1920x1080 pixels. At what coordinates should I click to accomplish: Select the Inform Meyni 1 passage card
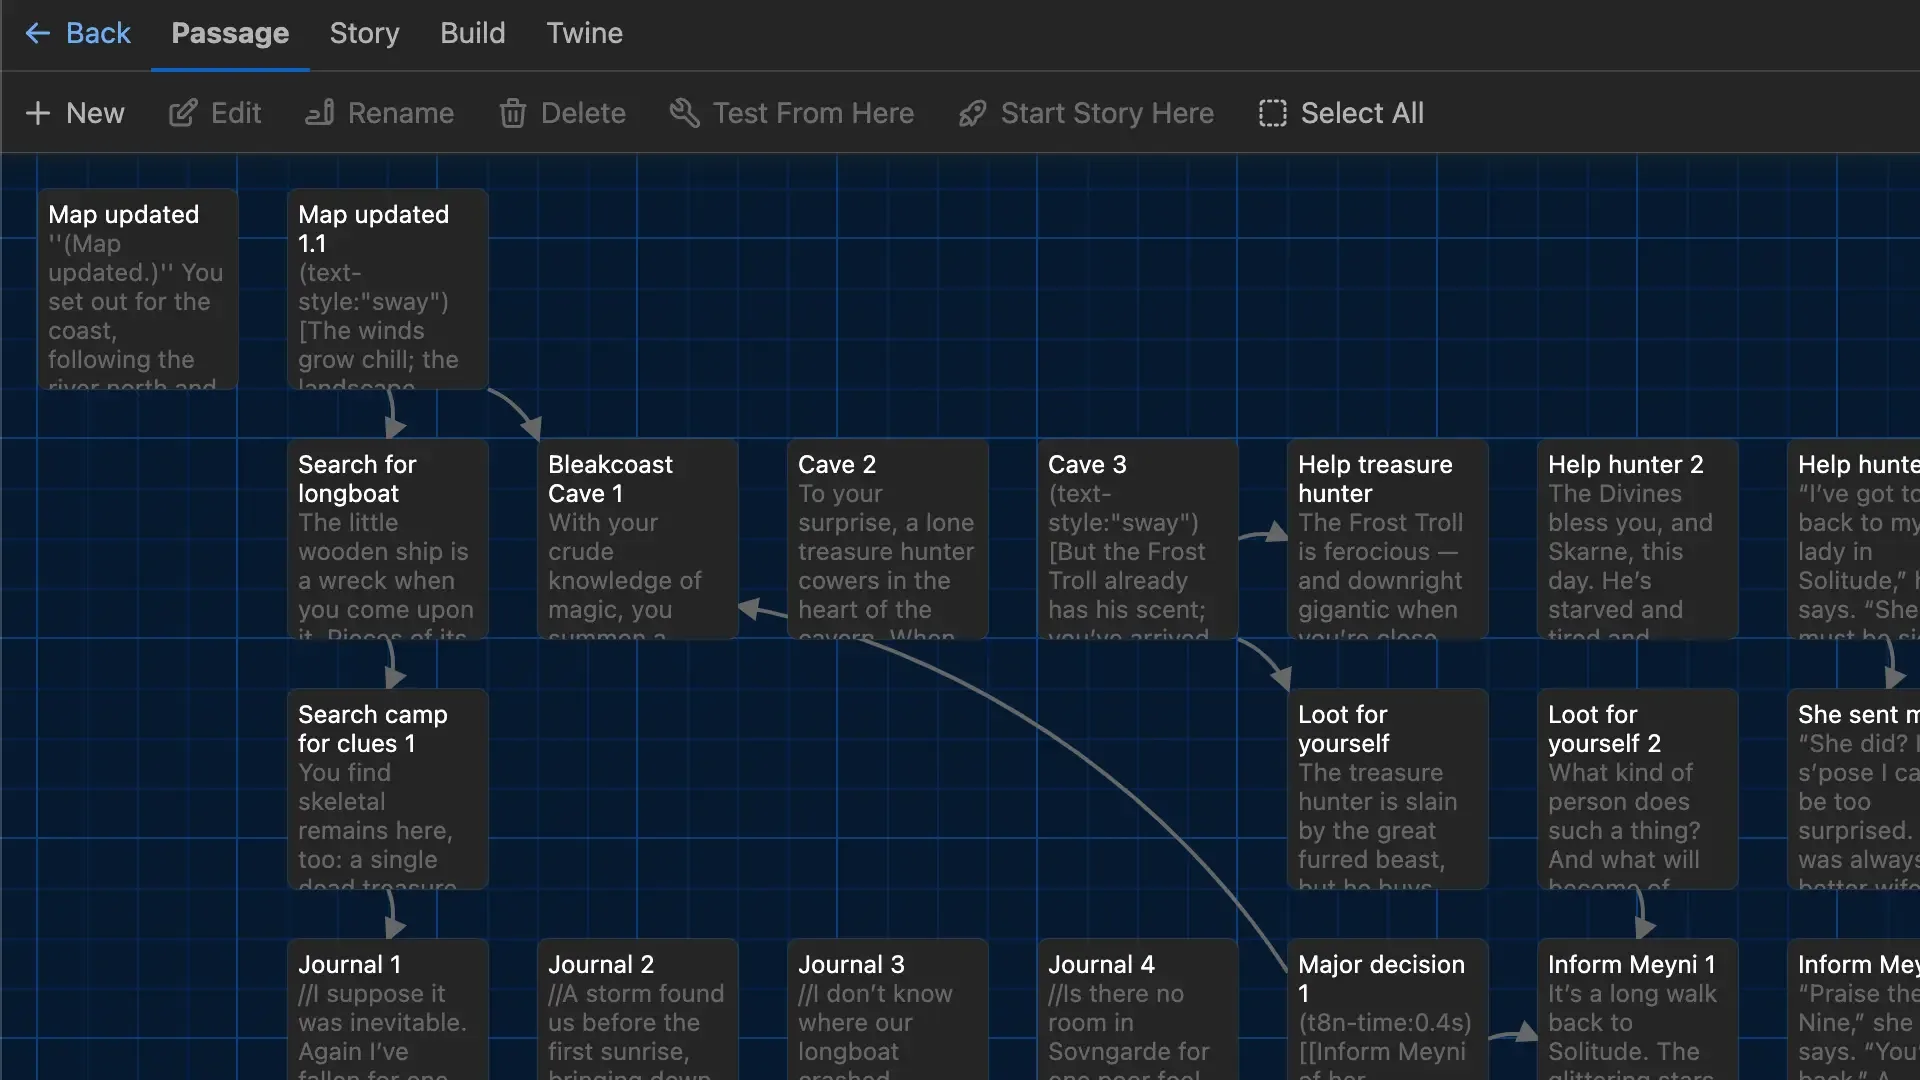coord(1637,1010)
